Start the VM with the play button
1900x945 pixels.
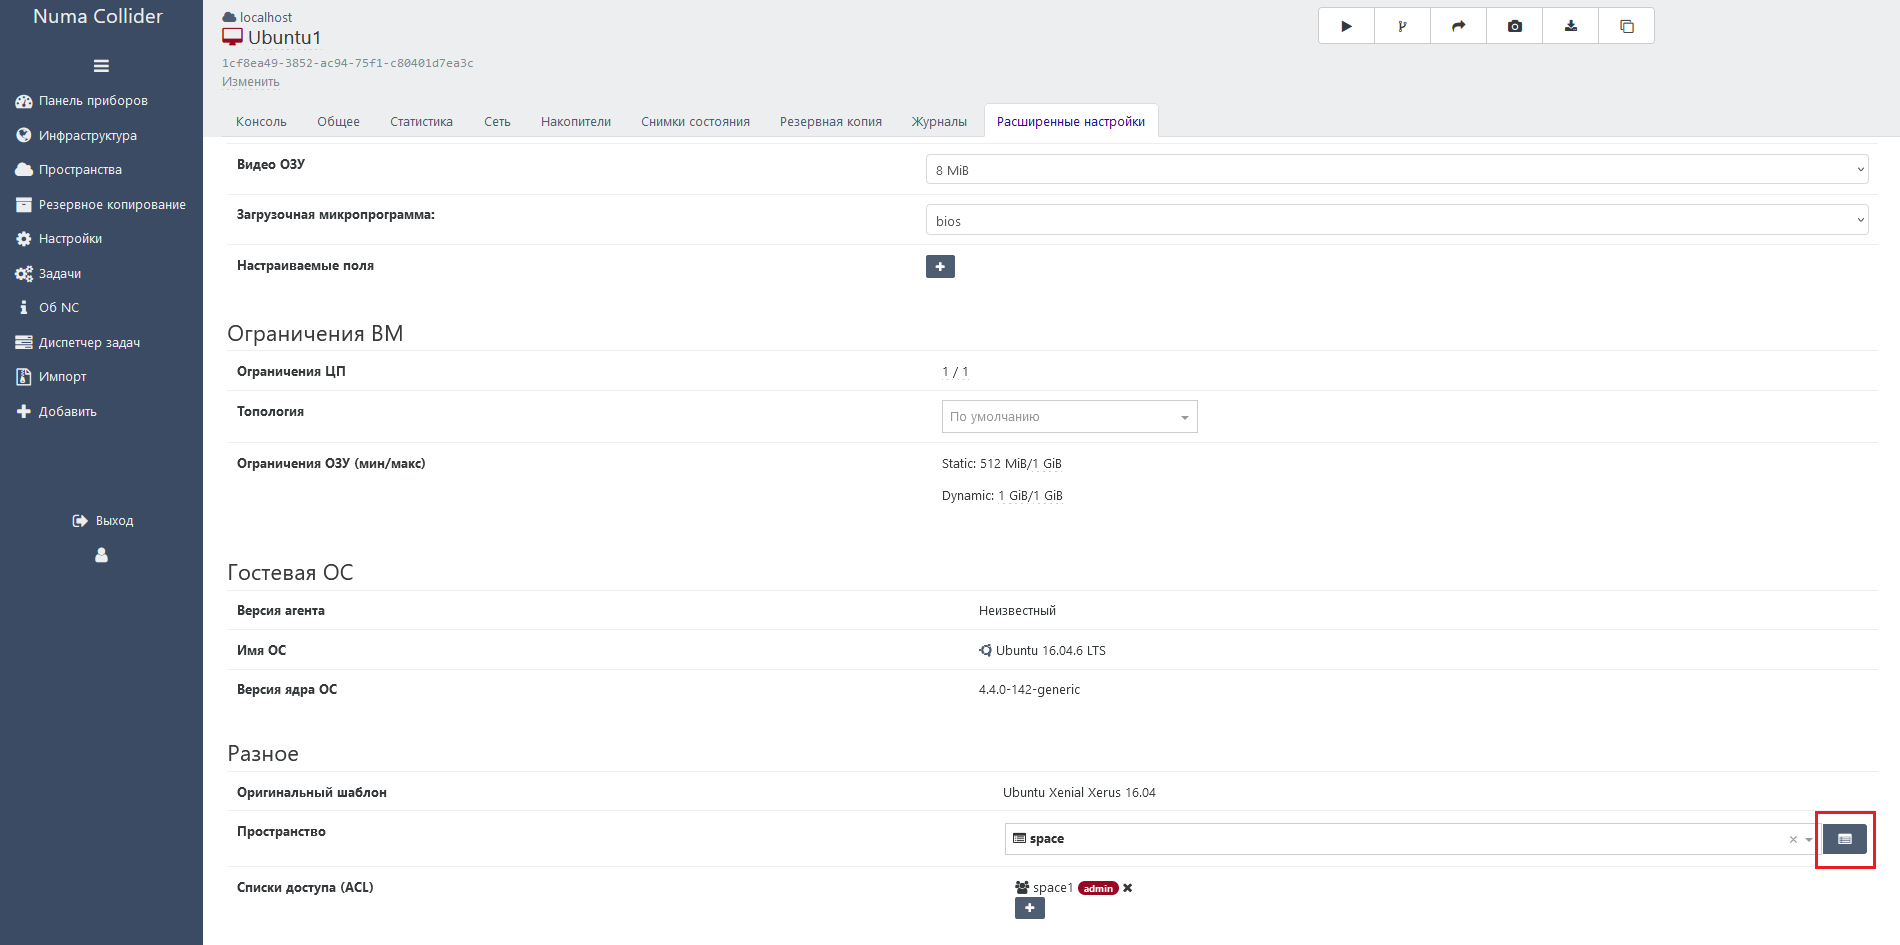click(x=1346, y=26)
